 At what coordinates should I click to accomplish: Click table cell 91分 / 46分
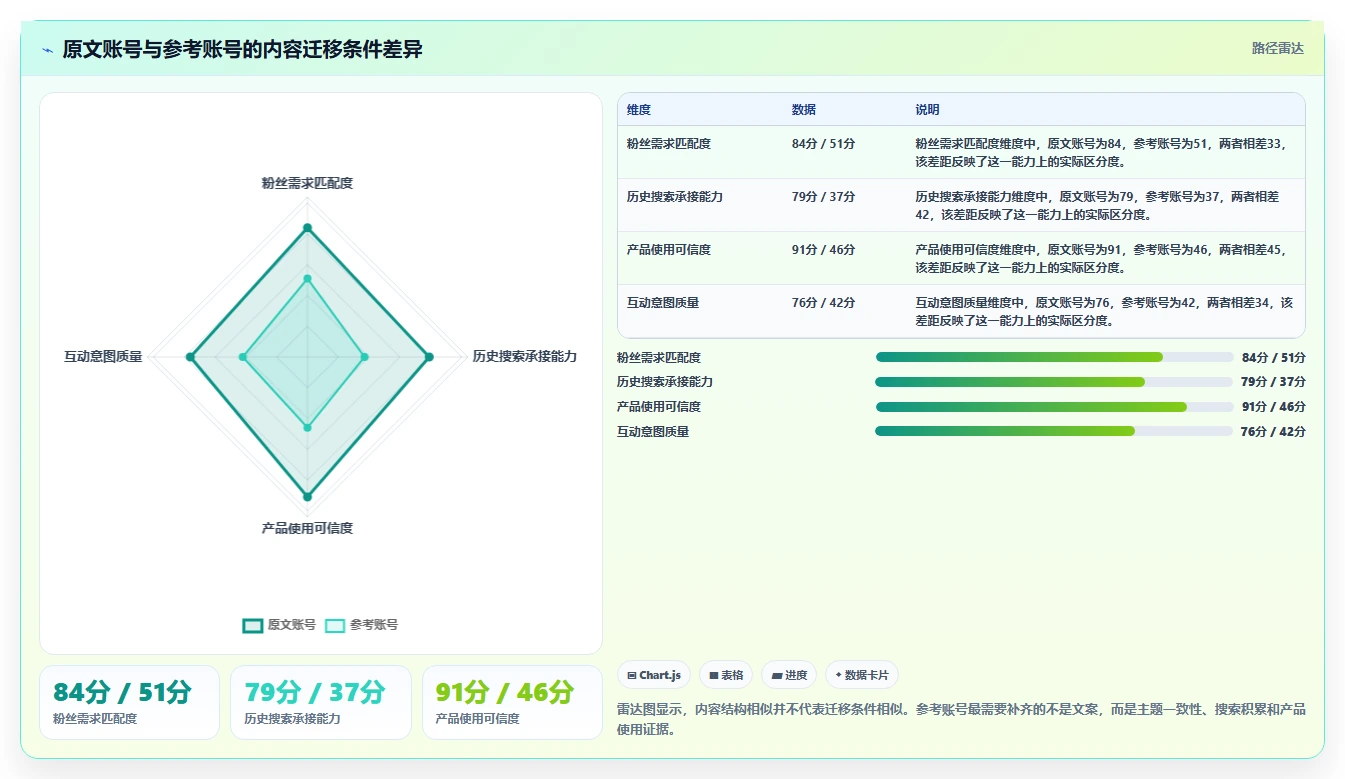[823, 250]
